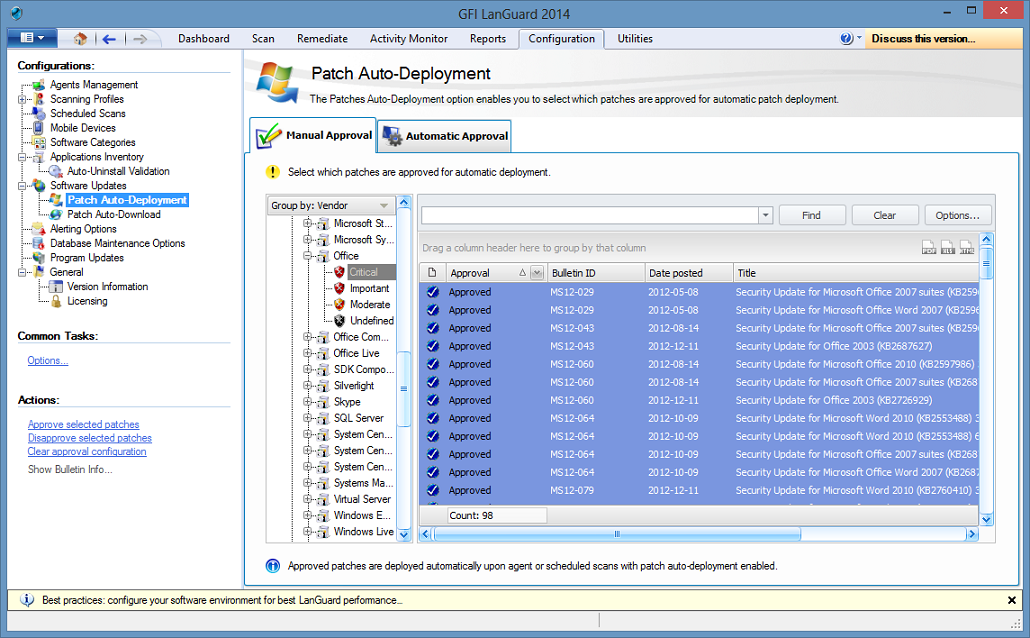Toggle approval for MS12-043 Office 2007 suites

pyautogui.click(x=433, y=328)
